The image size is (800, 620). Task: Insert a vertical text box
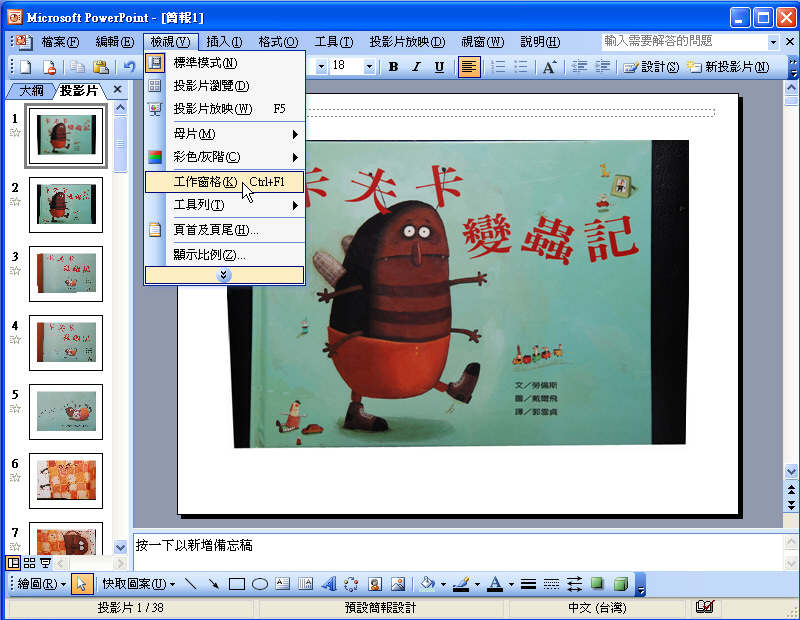pyautogui.click(x=305, y=584)
